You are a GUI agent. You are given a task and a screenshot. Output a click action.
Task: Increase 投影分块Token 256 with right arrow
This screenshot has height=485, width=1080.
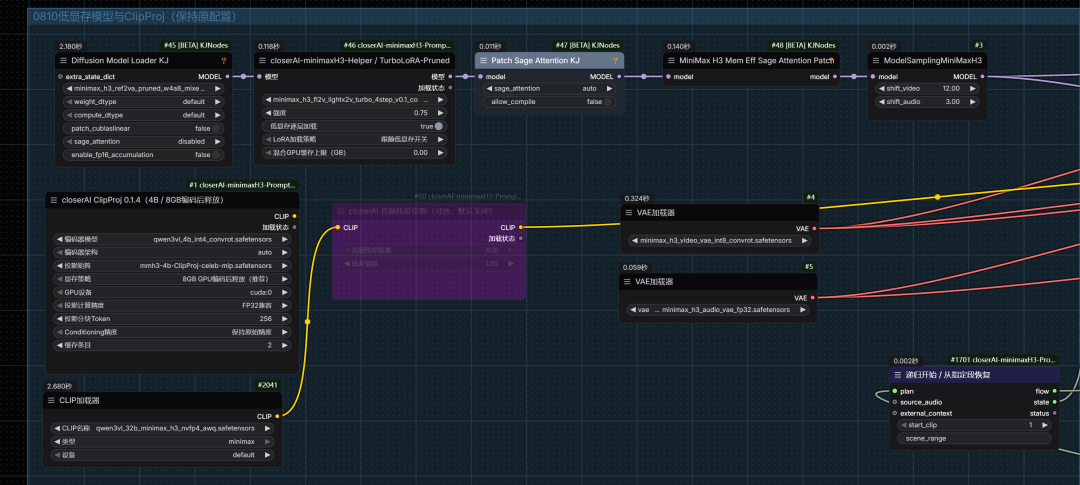pos(284,319)
